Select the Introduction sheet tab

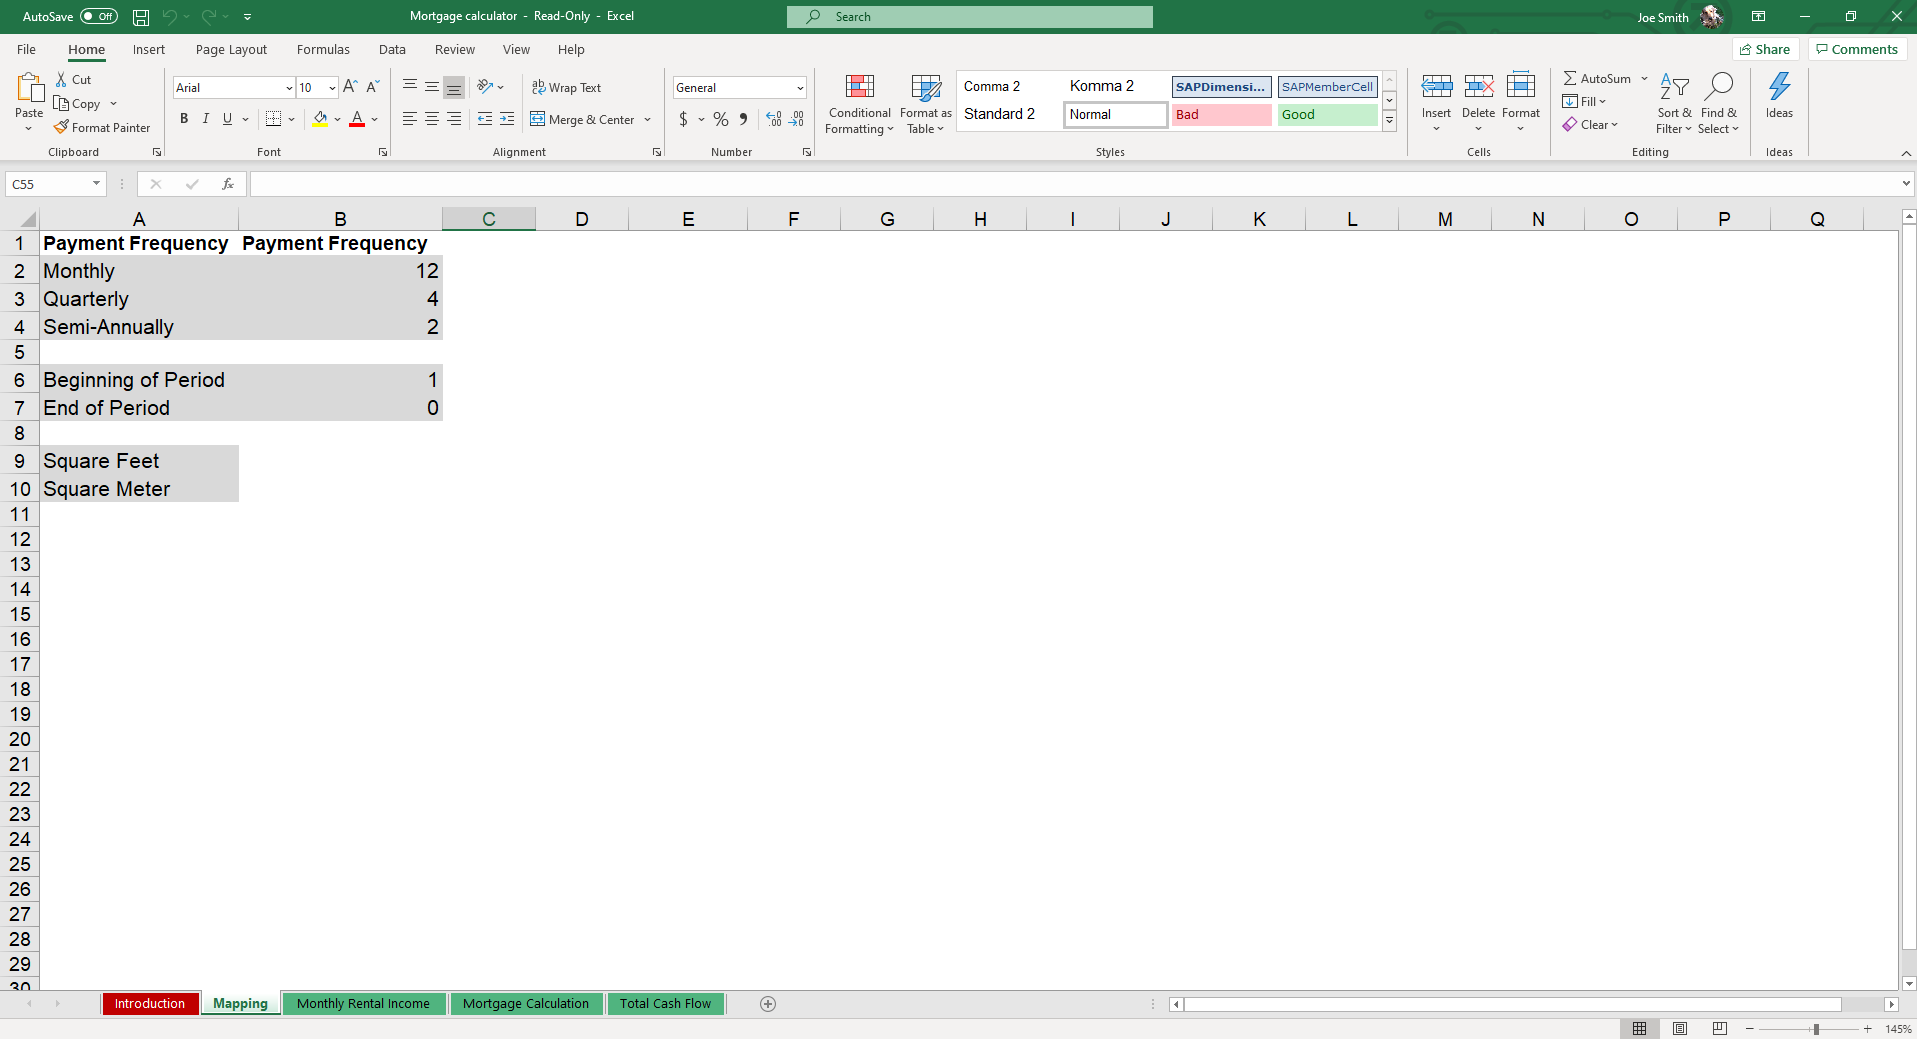150,1004
